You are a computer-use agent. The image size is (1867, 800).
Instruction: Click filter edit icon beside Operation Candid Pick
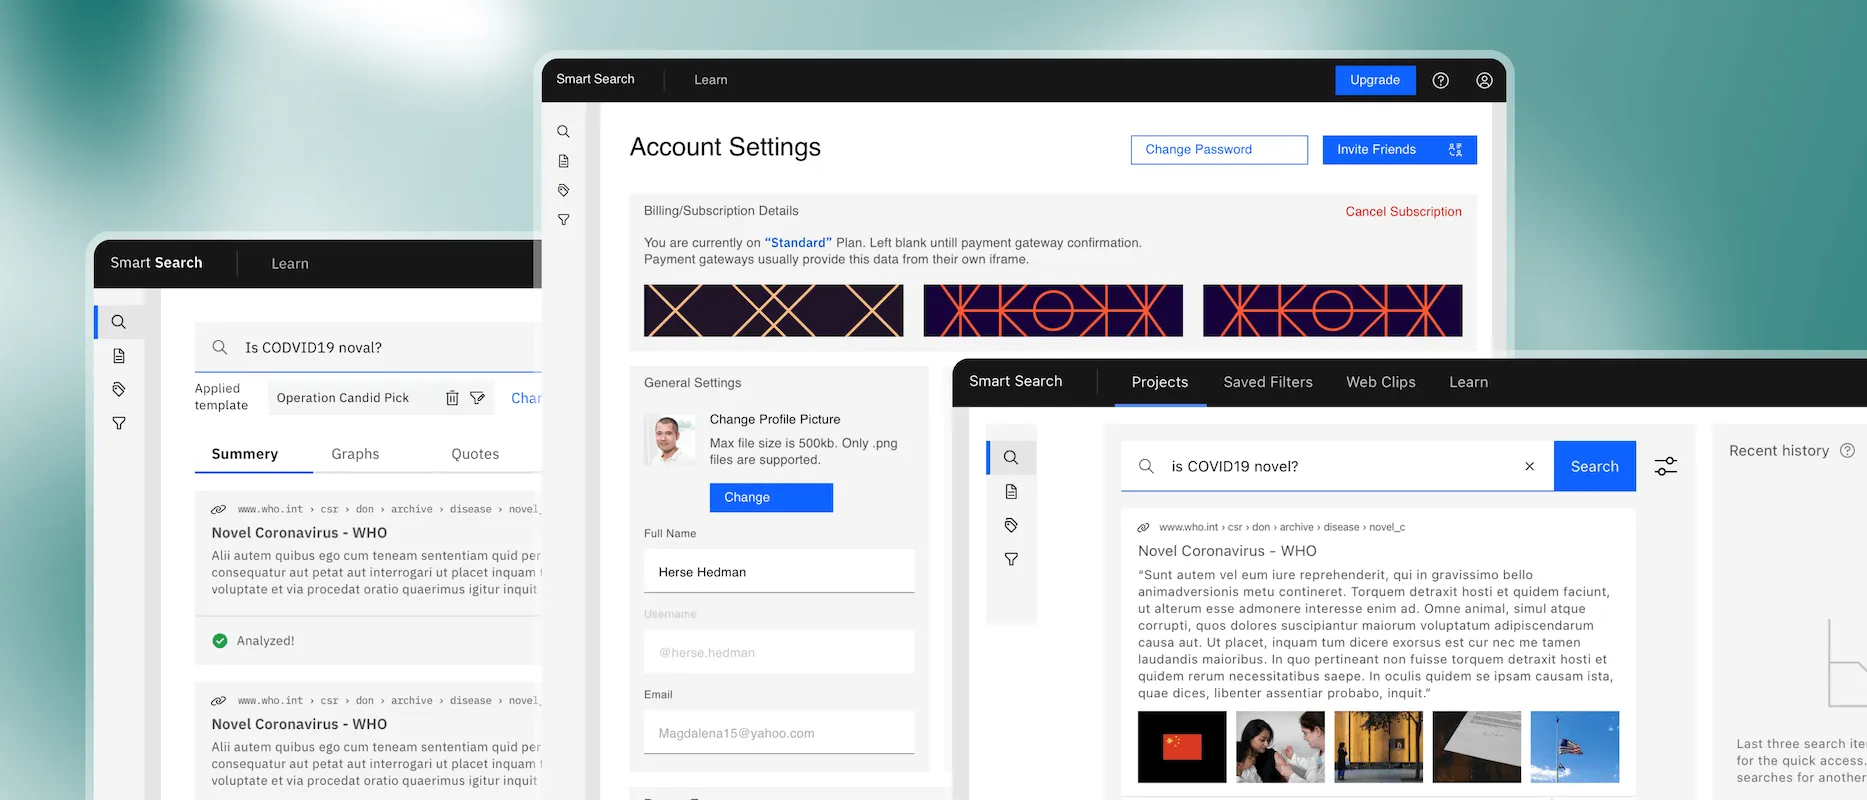coord(478,398)
